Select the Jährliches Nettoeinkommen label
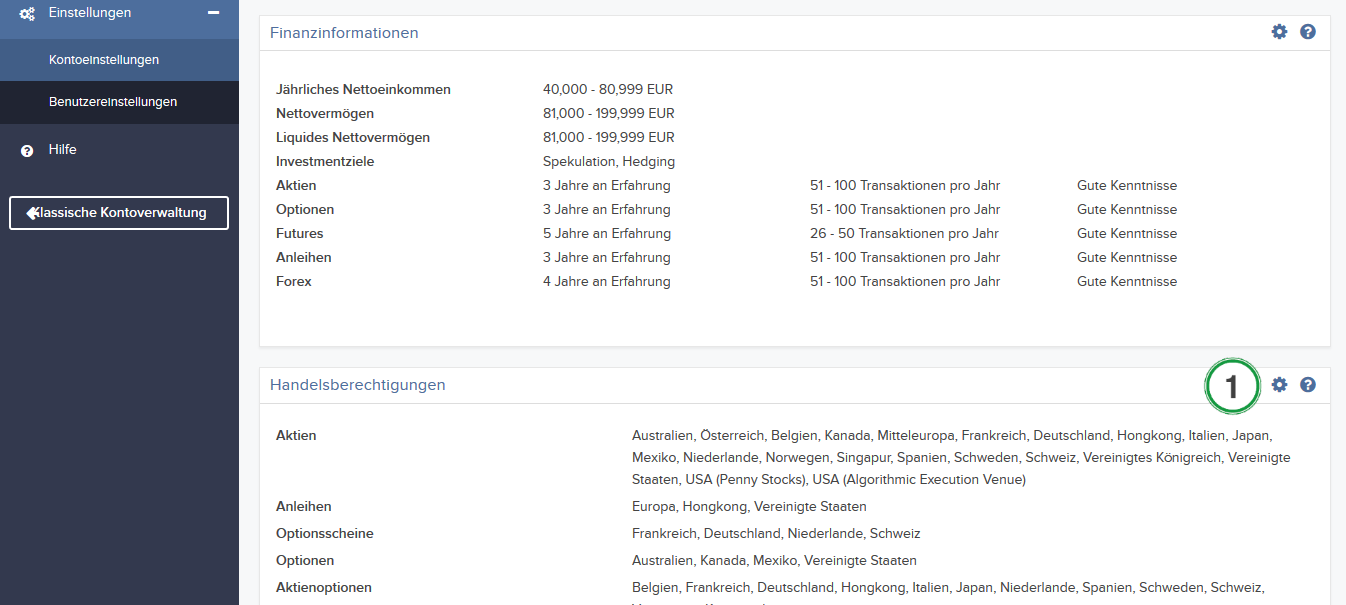This screenshot has width=1346, height=605. [x=363, y=90]
